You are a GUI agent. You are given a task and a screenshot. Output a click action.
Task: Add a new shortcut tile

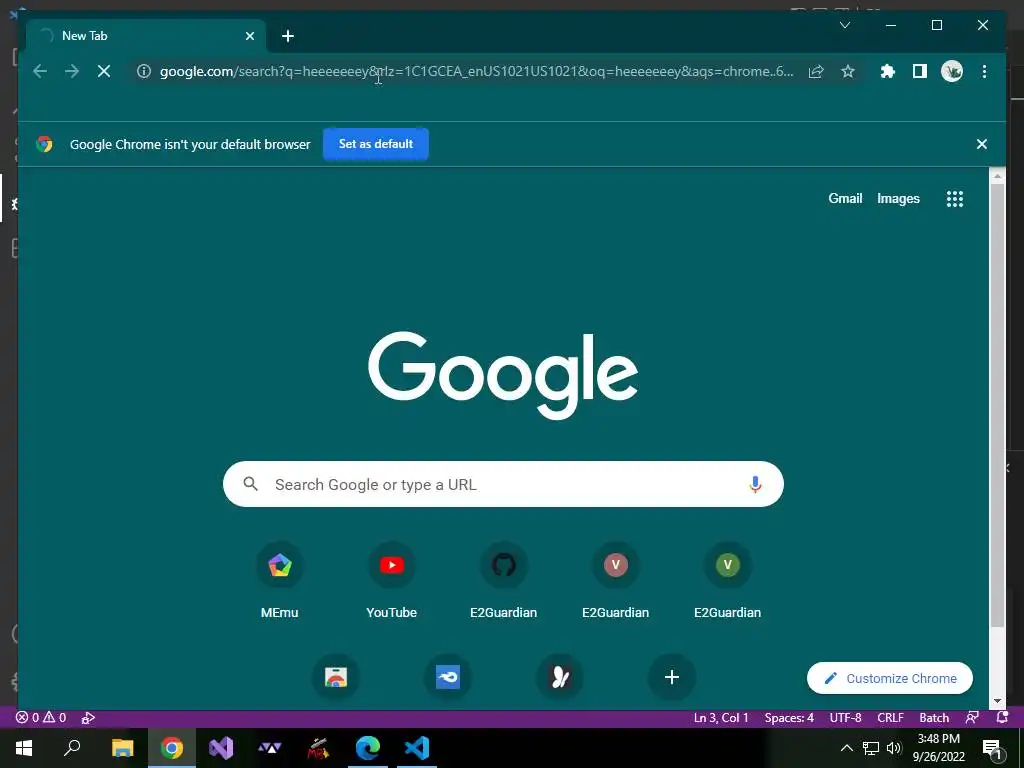pyautogui.click(x=671, y=677)
